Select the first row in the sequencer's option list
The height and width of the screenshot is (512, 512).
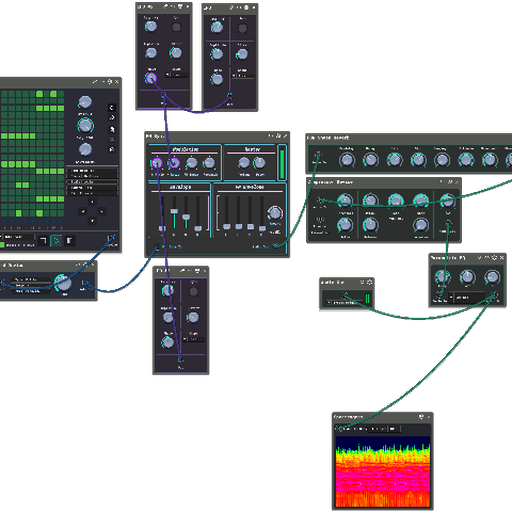click(92, 170)
